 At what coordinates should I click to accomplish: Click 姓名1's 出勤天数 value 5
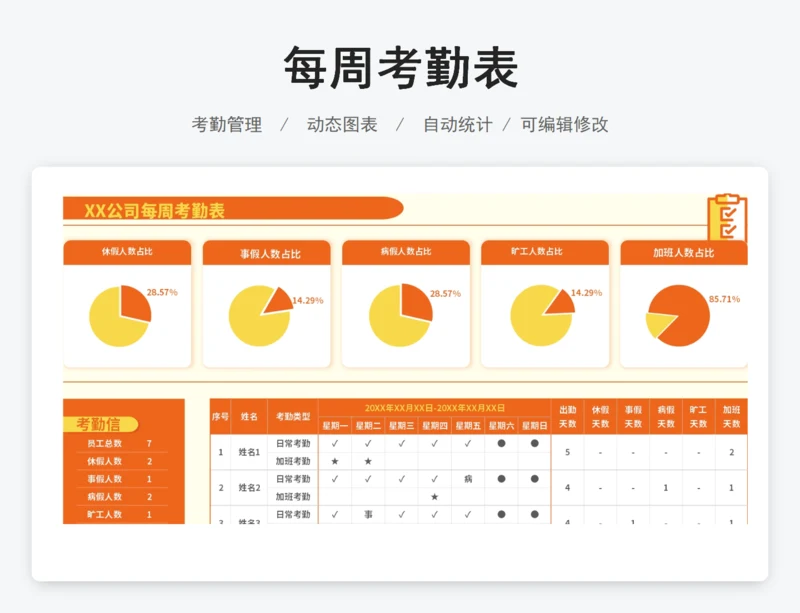click(x=567, y=452)
